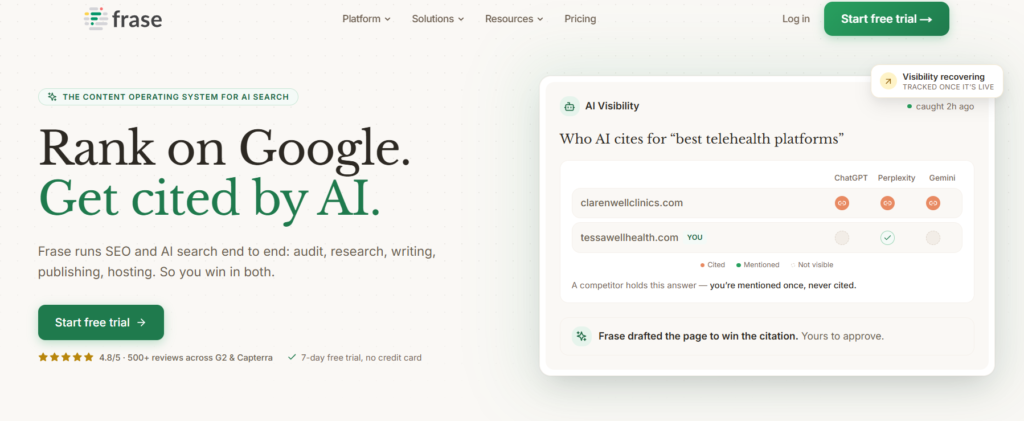Viewport: 1024px width, 421px height.
Task: Click clarenwellclinics.com Perplexity cited icon
Action: point(887,203)
